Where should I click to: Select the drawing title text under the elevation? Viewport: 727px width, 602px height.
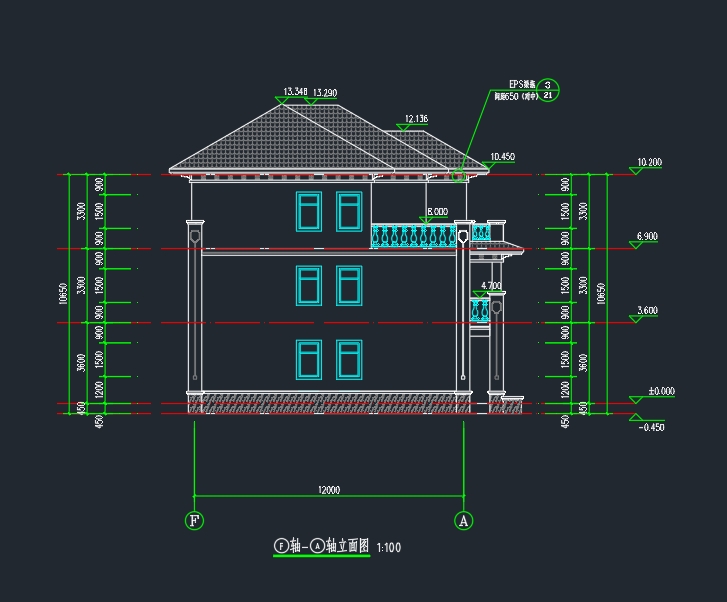click(321, 547)
